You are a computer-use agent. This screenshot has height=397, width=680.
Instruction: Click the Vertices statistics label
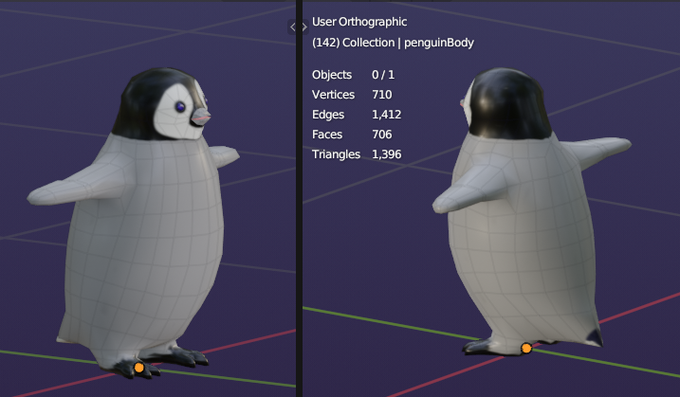(333, 95)
